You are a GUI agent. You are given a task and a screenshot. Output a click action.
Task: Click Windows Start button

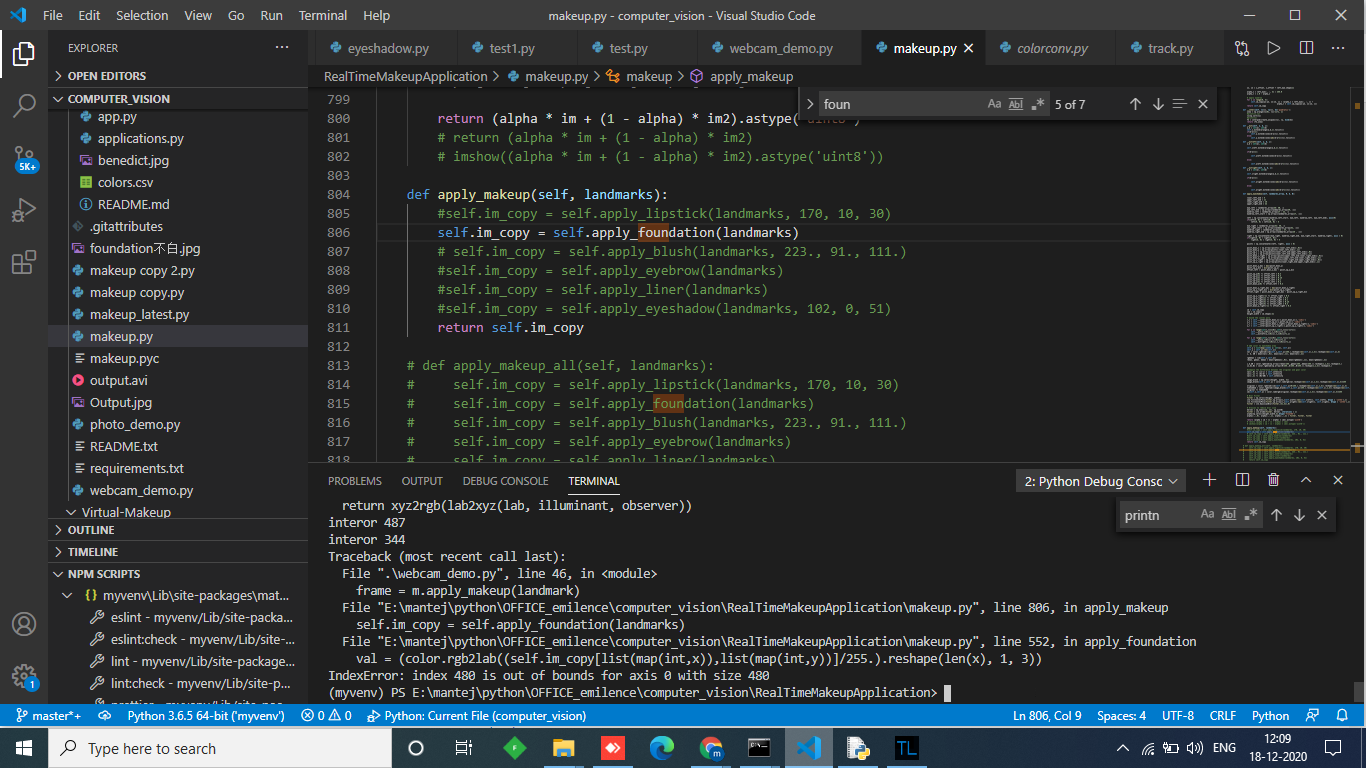pyautogui.click(x=24, y=748)
